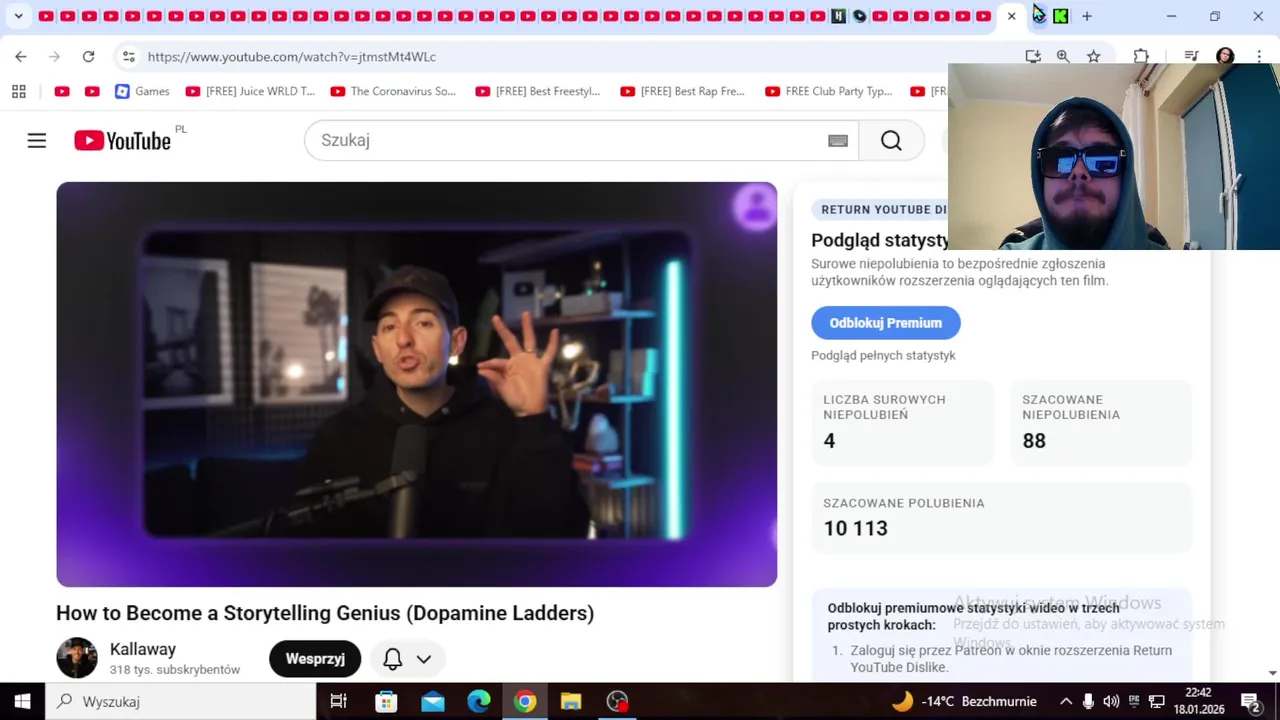Open the taskbar clock 22:42
This screenshot has width=1280, height=720.
click(x=1199, y=701)
